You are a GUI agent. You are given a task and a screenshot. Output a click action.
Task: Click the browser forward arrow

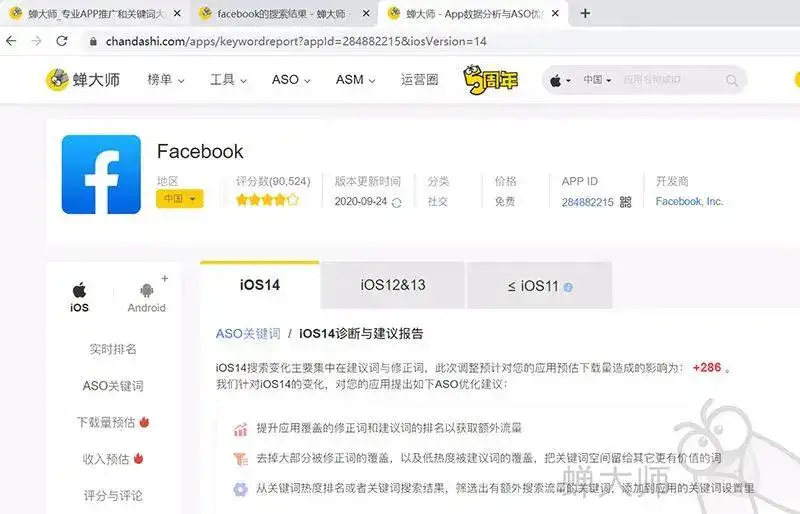coord(36,41)
